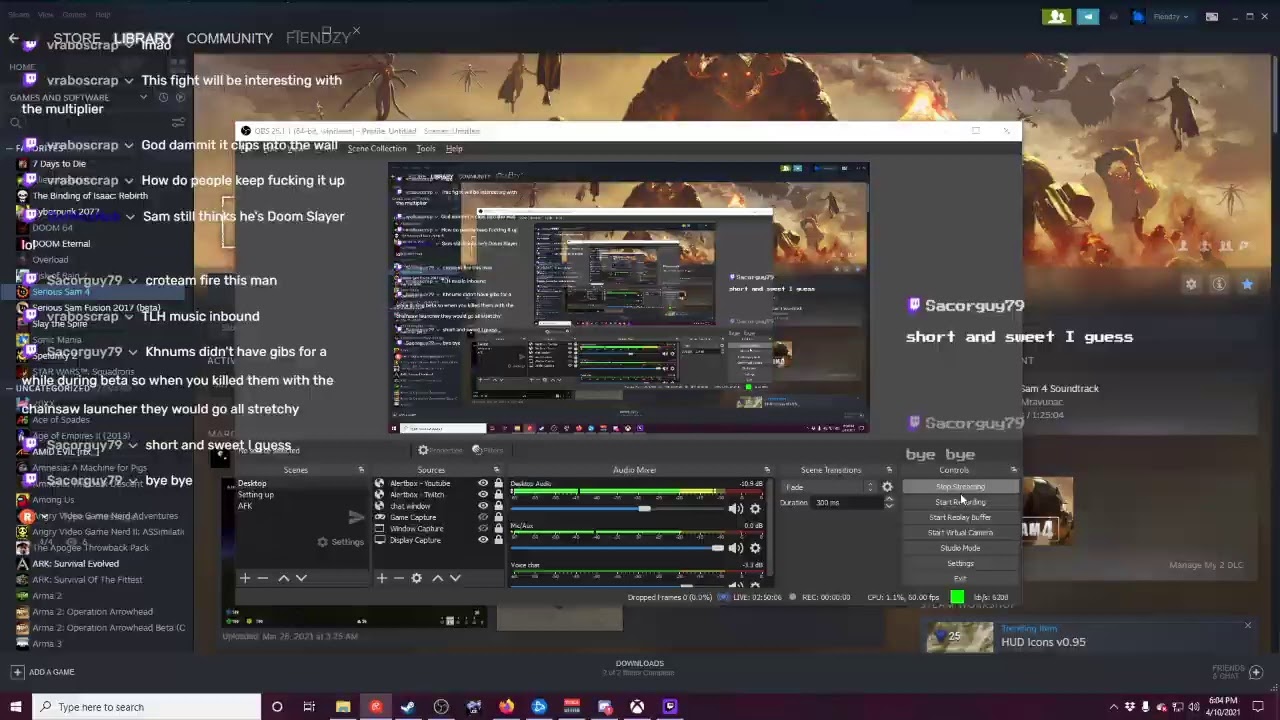1280x720 pixels.
Task: Move the selected OBS scene up
Action: (283, 578)
